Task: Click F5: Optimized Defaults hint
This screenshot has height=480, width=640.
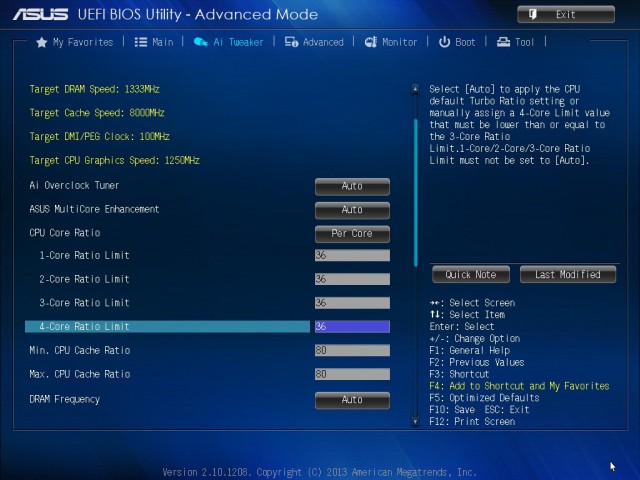Action: pos(484,398)
